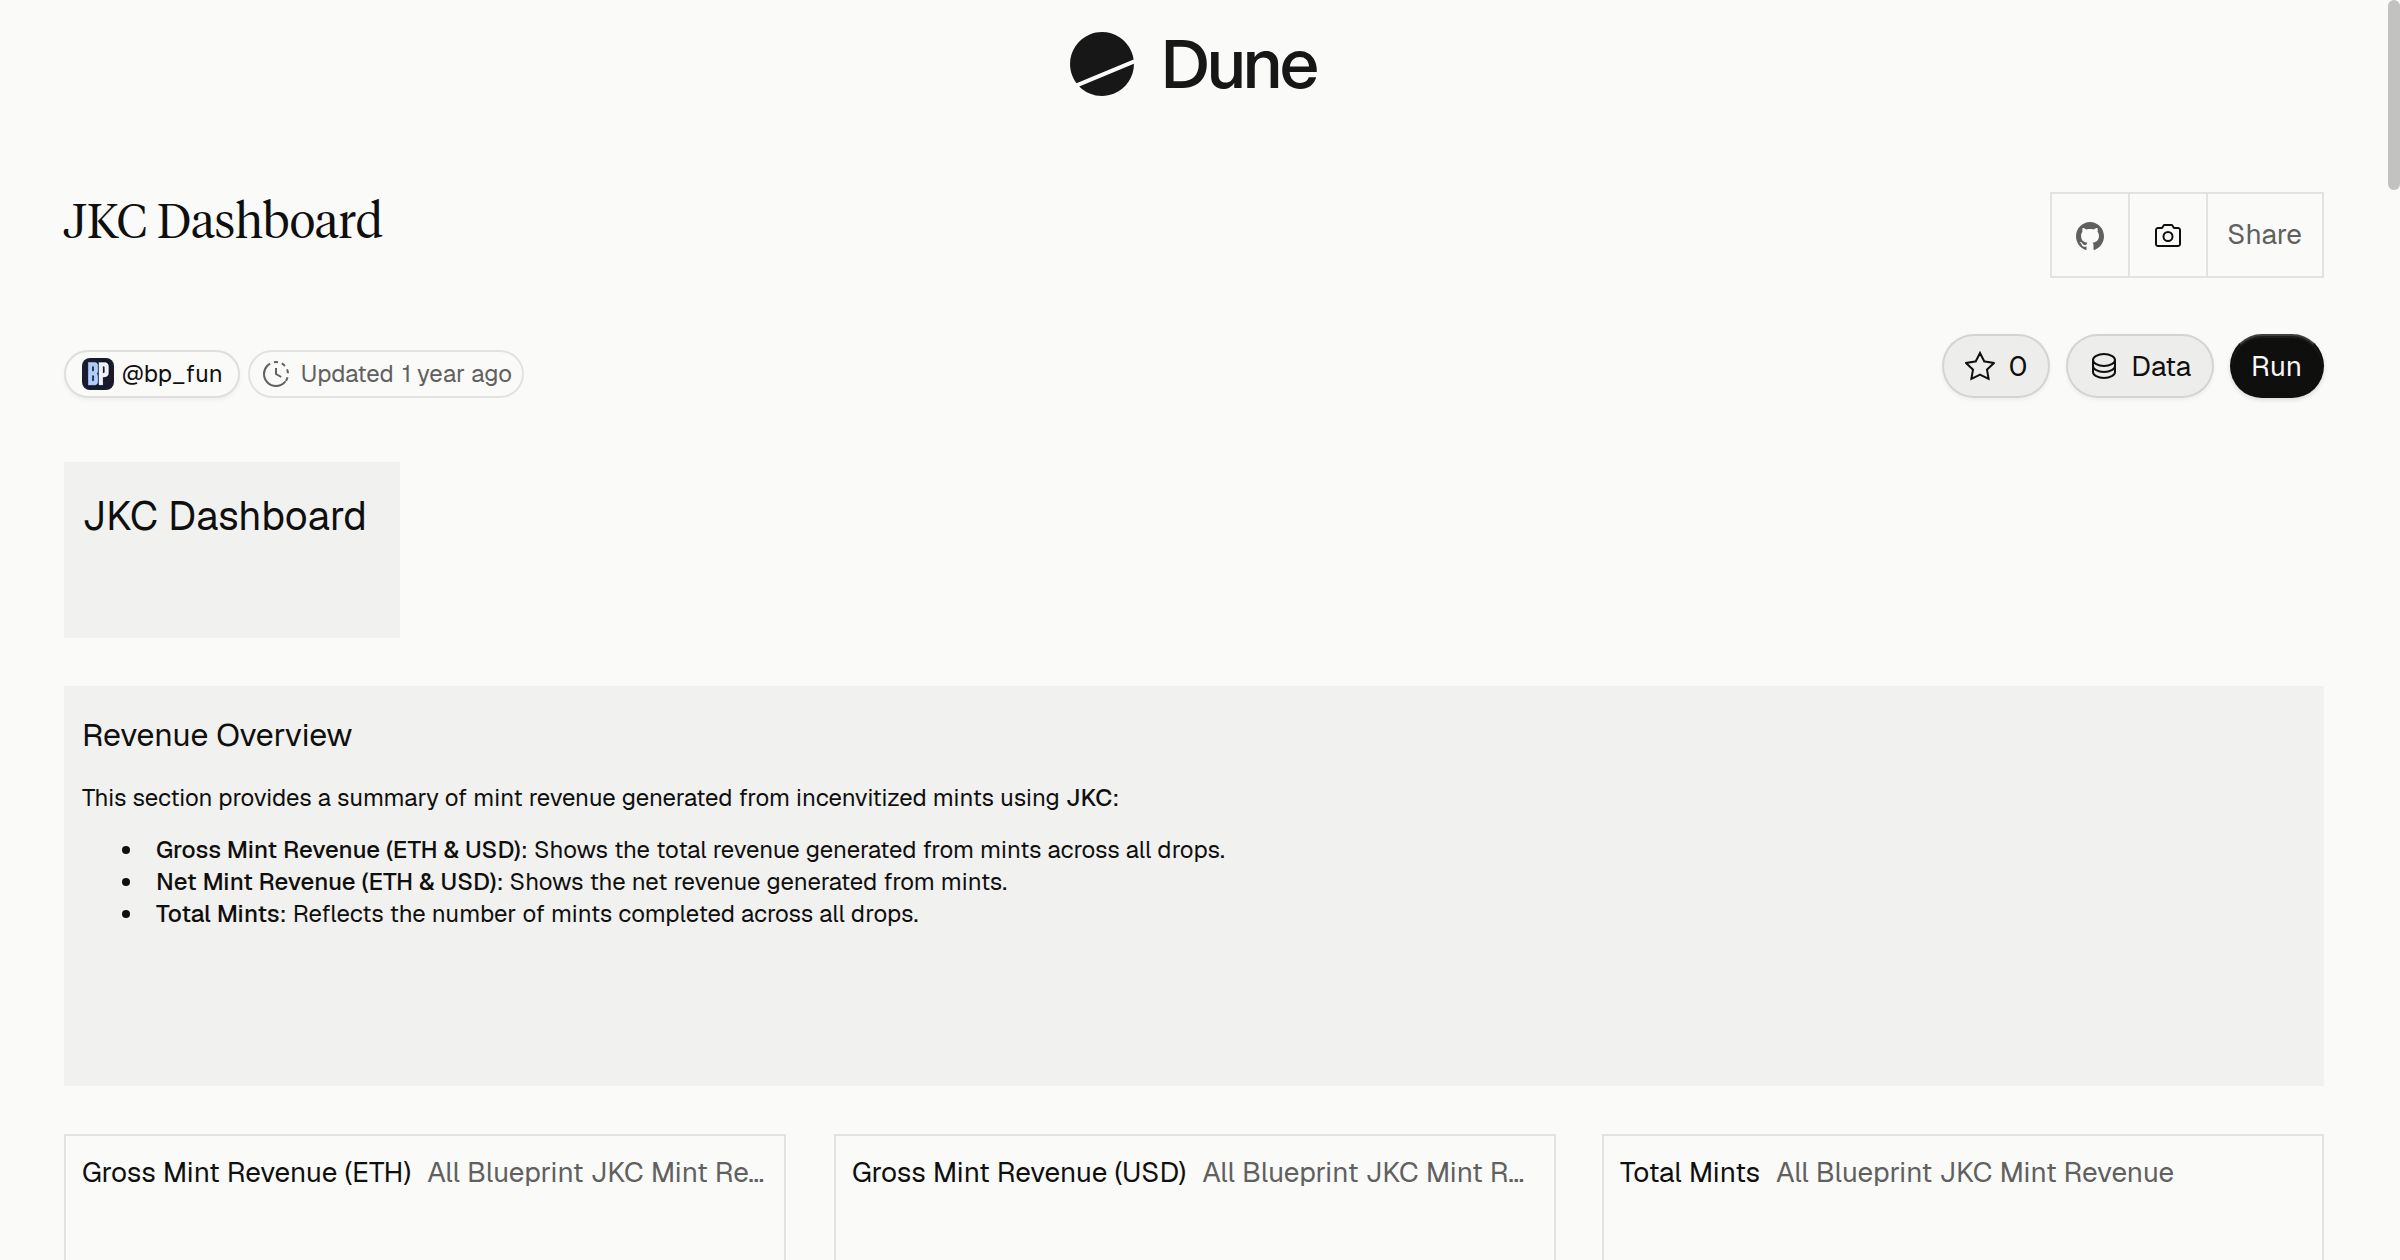Click the Revenue Overview heading
The width and height of the screenshot is (2400, 1260).
coord(217,735)
